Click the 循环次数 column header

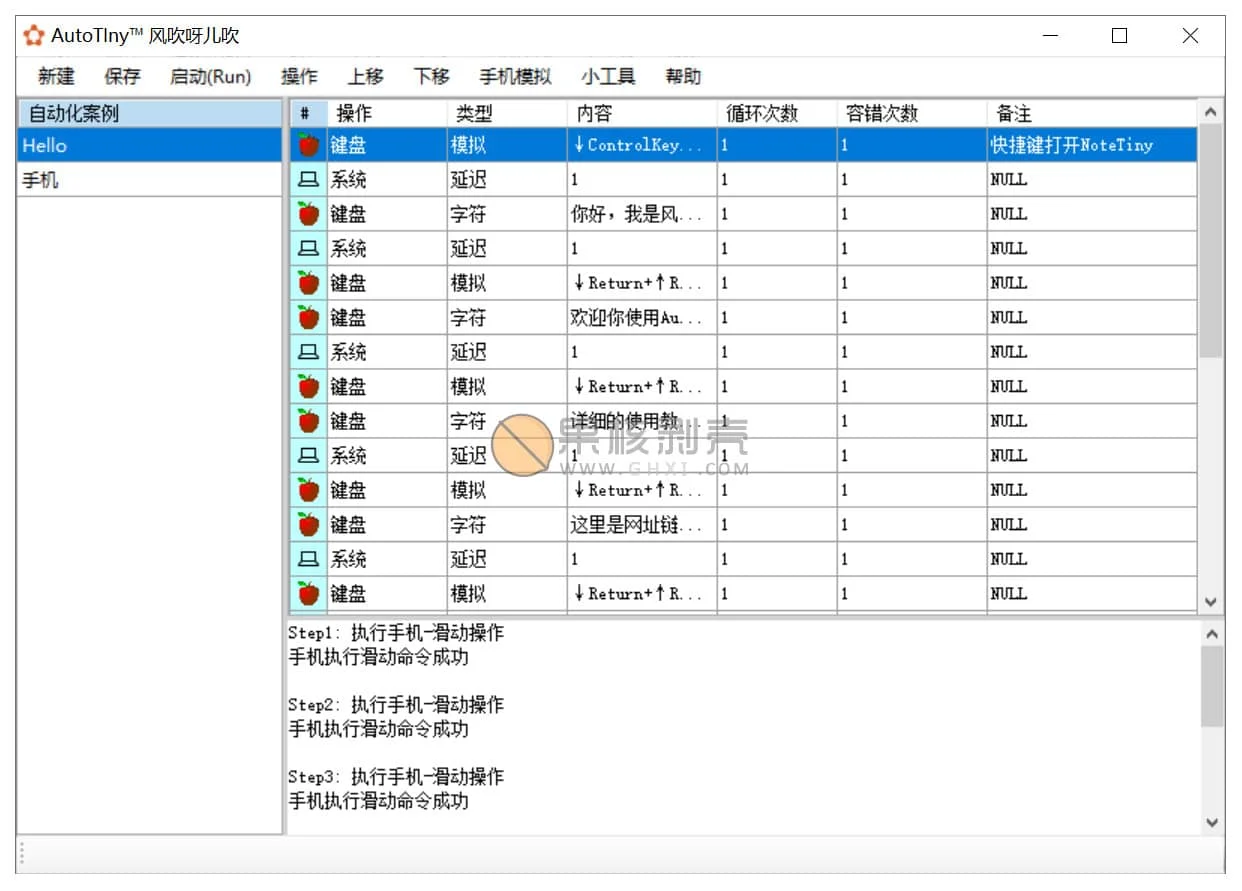(777, 113)
